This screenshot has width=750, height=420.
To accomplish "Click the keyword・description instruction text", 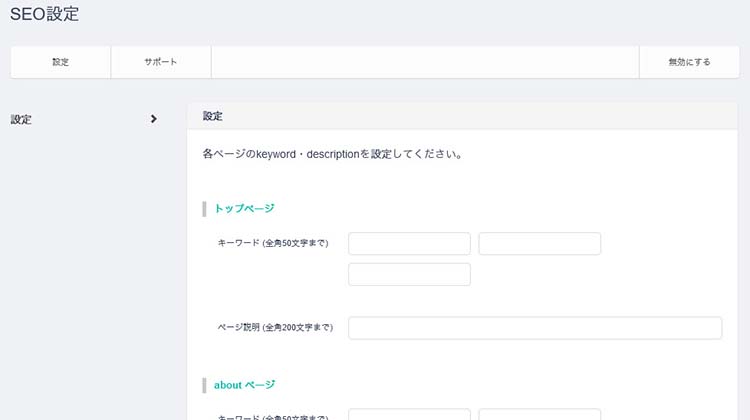I will pyautogui.click(x=332, y=154).
